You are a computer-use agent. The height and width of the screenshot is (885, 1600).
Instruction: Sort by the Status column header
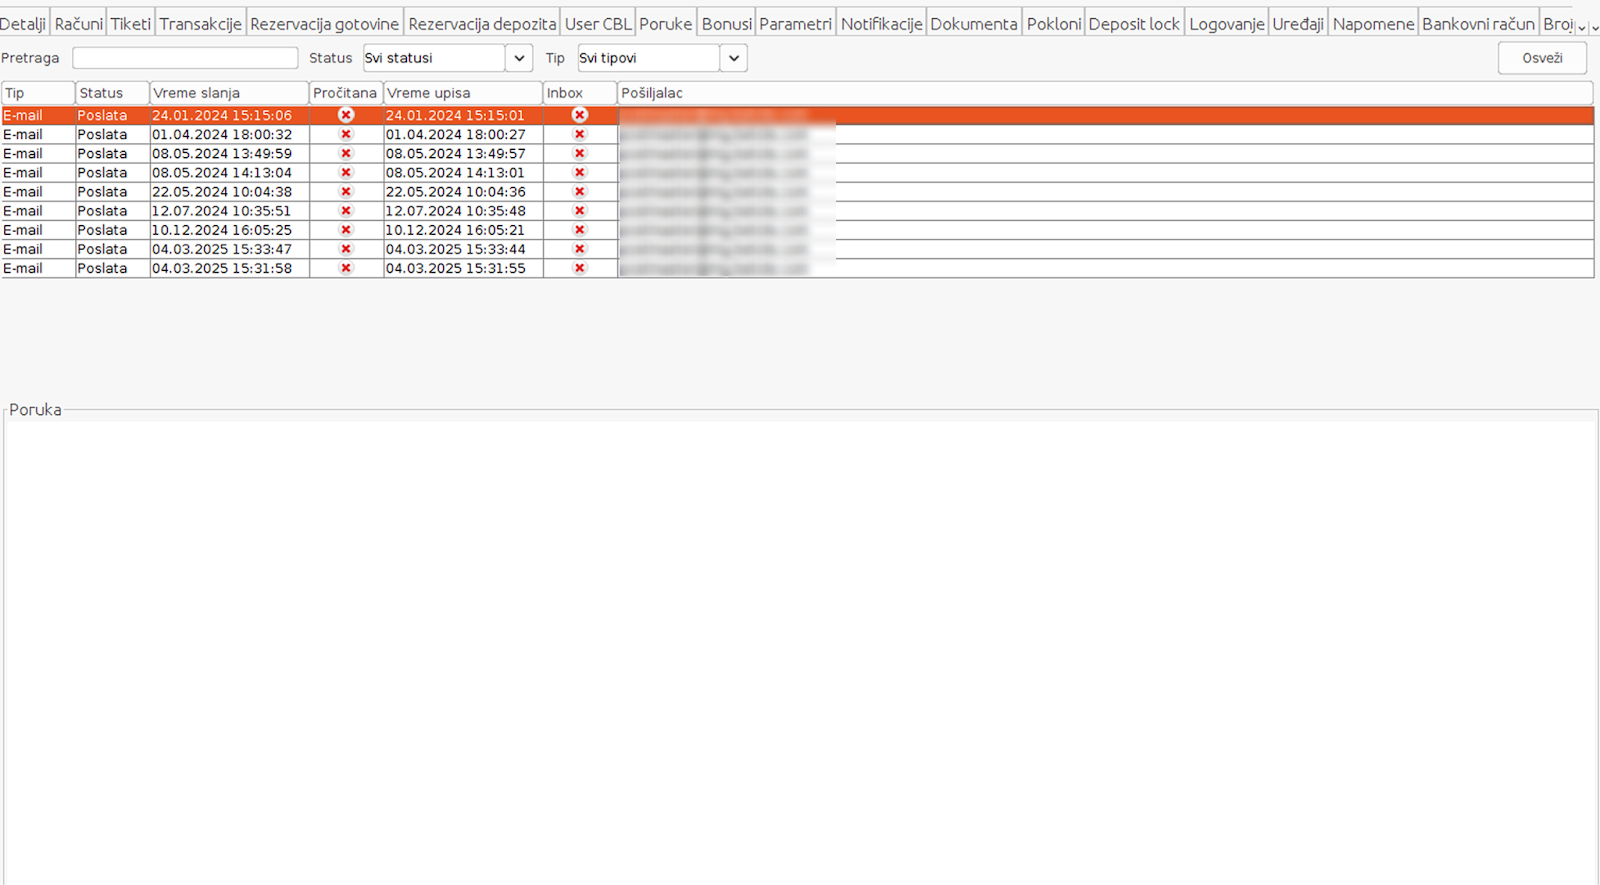pyautogui.click(x=112, y=93)
